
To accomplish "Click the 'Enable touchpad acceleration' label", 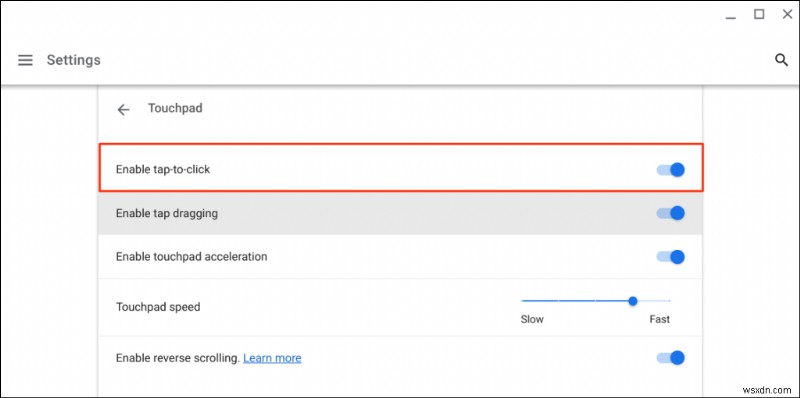I will (x=191, y=256).
